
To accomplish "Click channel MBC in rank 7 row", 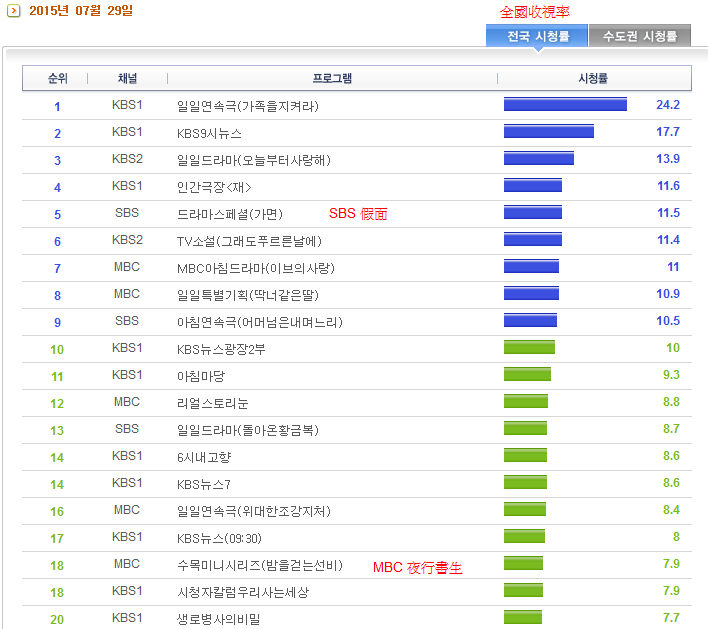I will [127, 267].
